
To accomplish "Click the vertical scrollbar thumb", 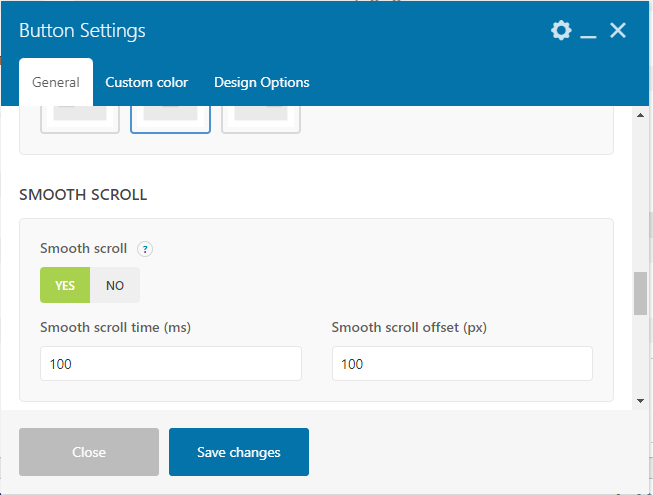I will (x=640, y=294).
